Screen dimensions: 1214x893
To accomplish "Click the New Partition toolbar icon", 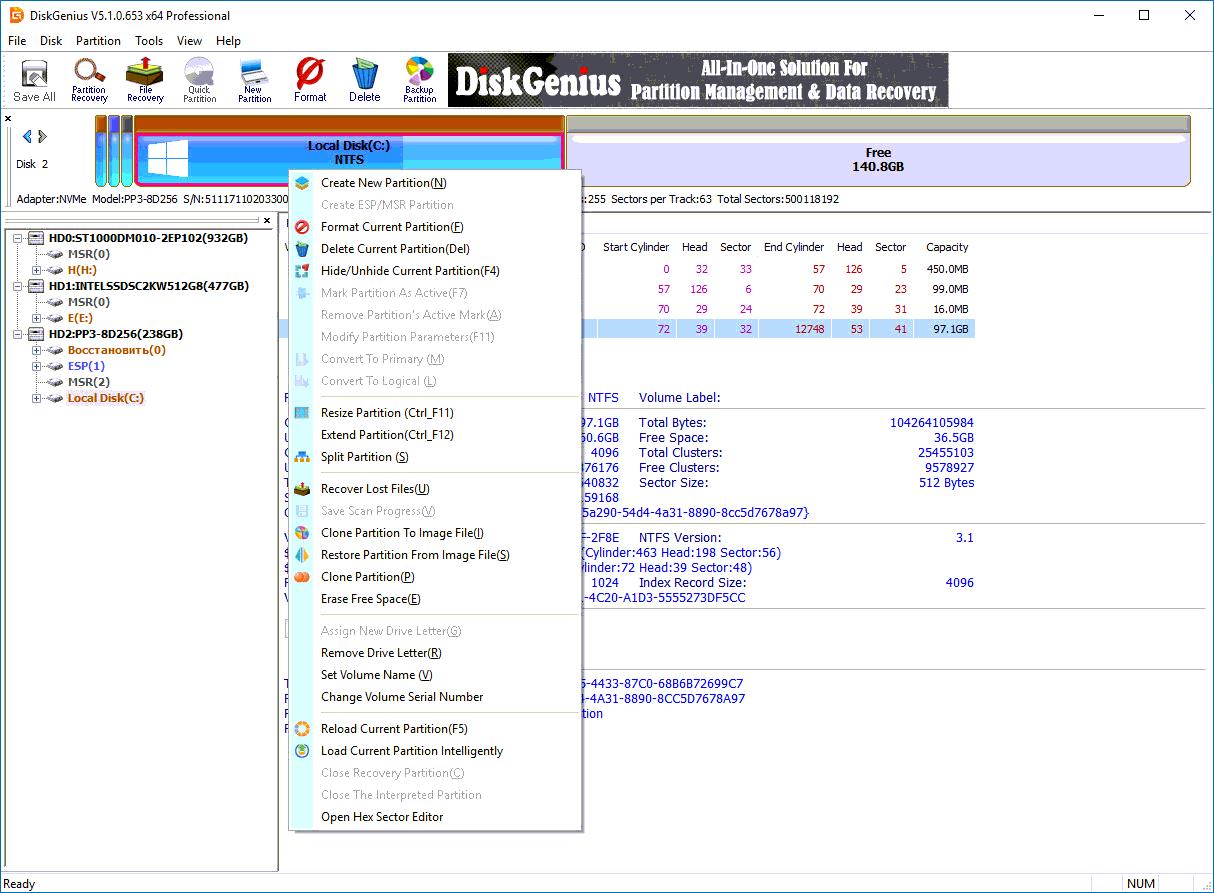I will pos(254,80).
